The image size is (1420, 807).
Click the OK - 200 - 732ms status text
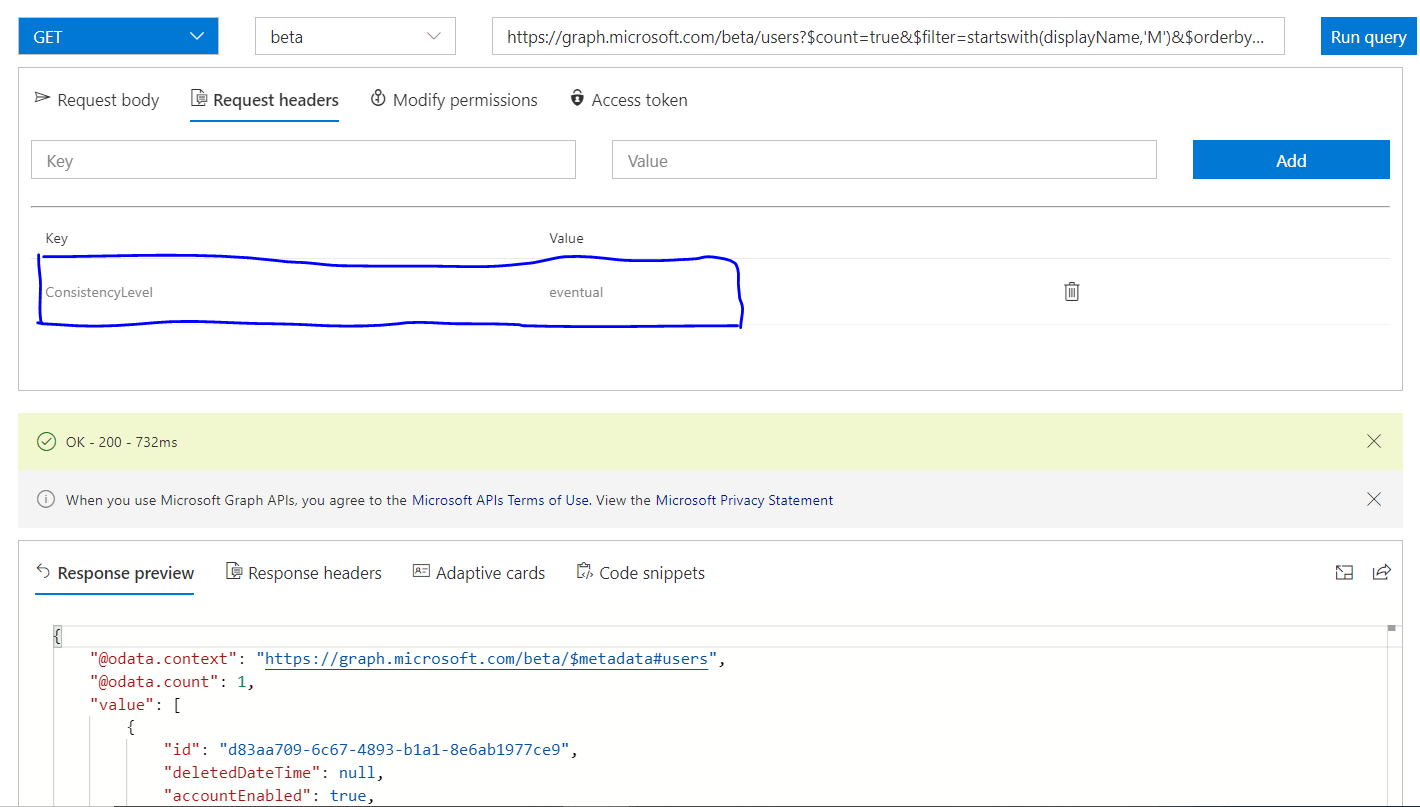121,442
